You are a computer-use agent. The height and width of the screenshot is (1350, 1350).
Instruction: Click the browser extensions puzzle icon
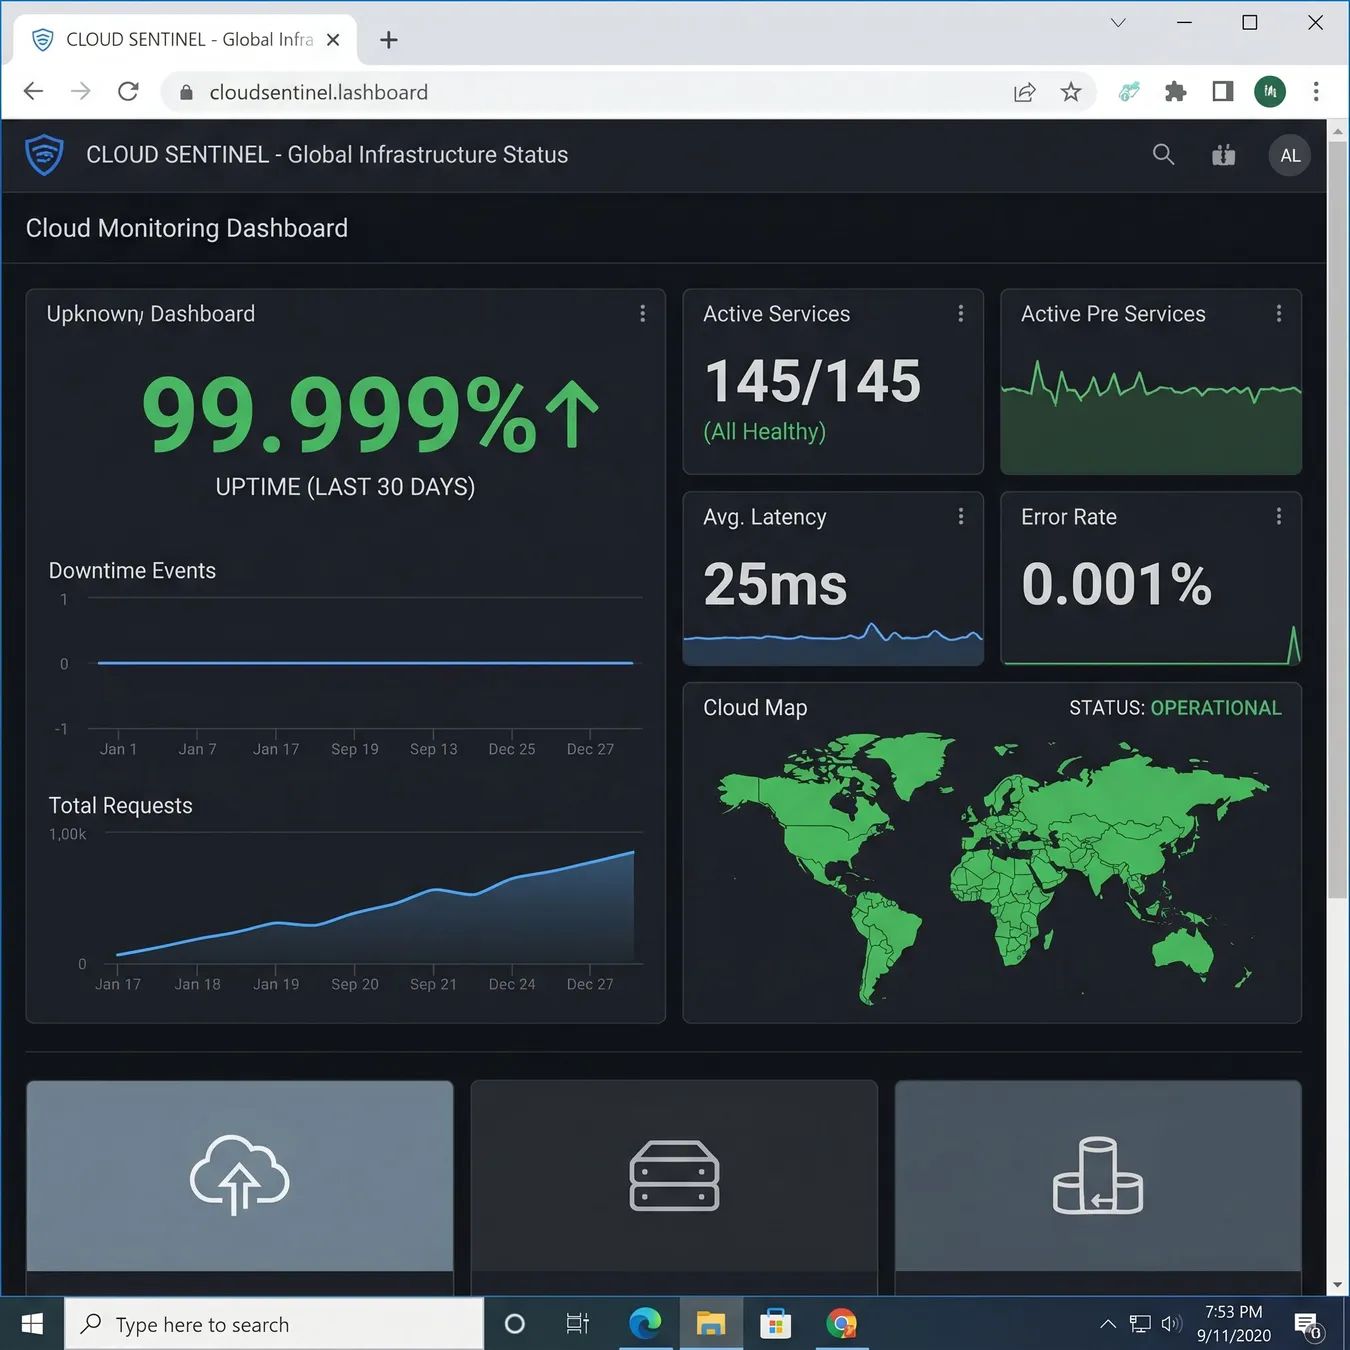1176,92
